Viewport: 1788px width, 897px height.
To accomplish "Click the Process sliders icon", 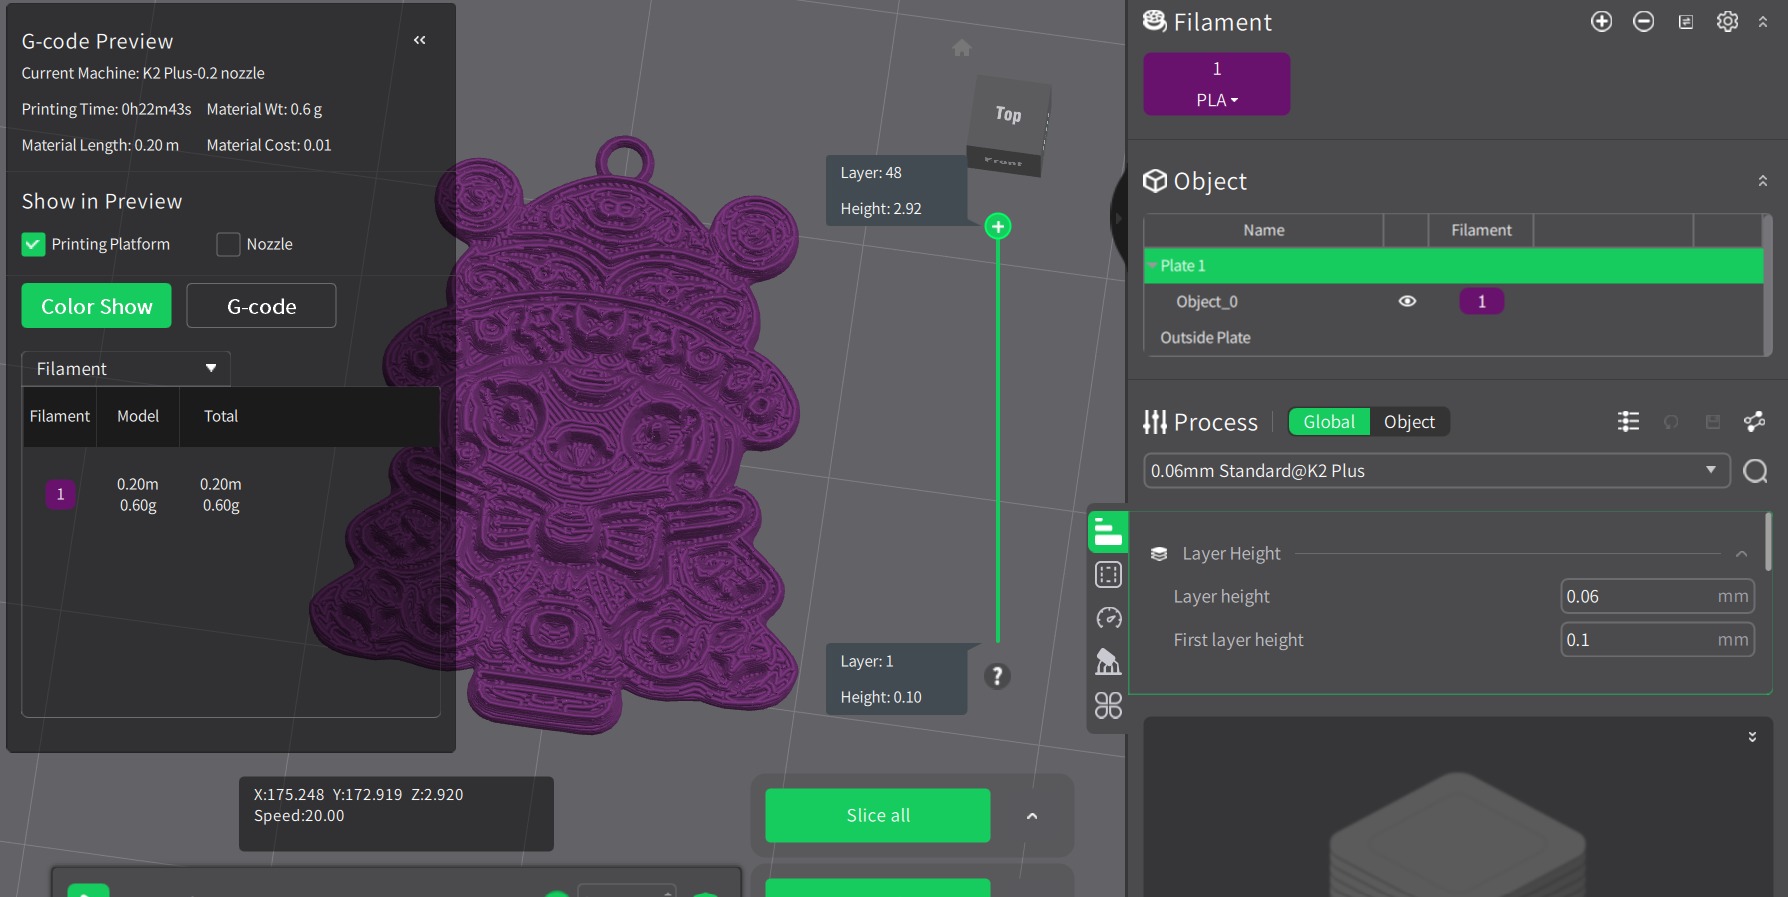I will tap(1155, 422).
